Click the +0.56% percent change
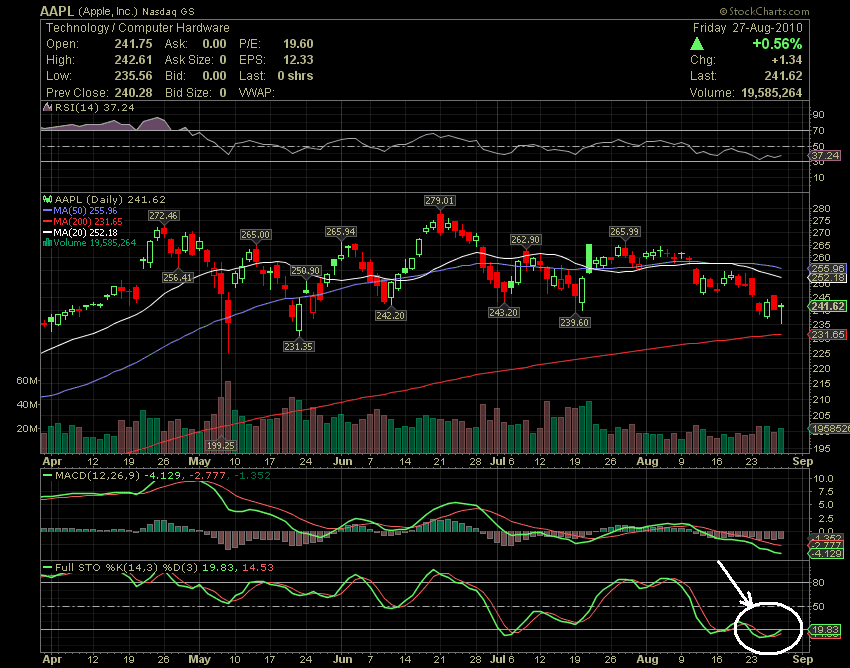Image resolution: width=850 pixels, height=668 pixels. pyautogui.click(x=777, y=44)
